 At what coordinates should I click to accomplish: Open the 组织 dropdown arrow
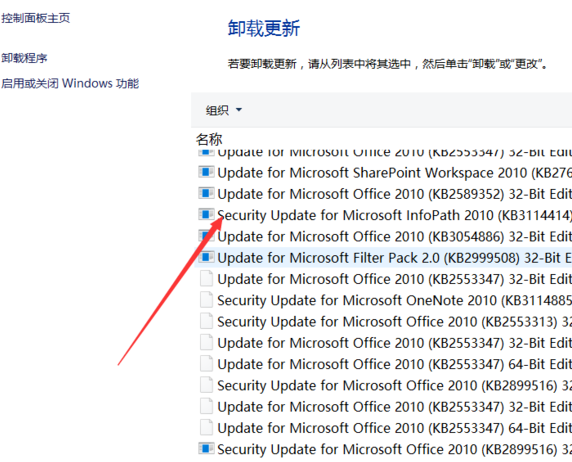point(239,109)
